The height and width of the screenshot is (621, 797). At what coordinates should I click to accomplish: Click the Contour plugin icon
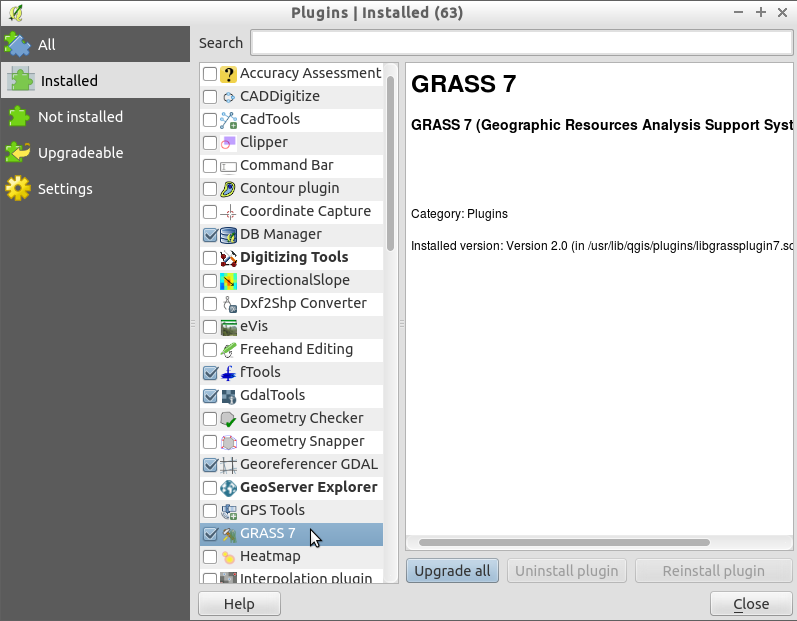pyautogui.click(x=229, y=189)
